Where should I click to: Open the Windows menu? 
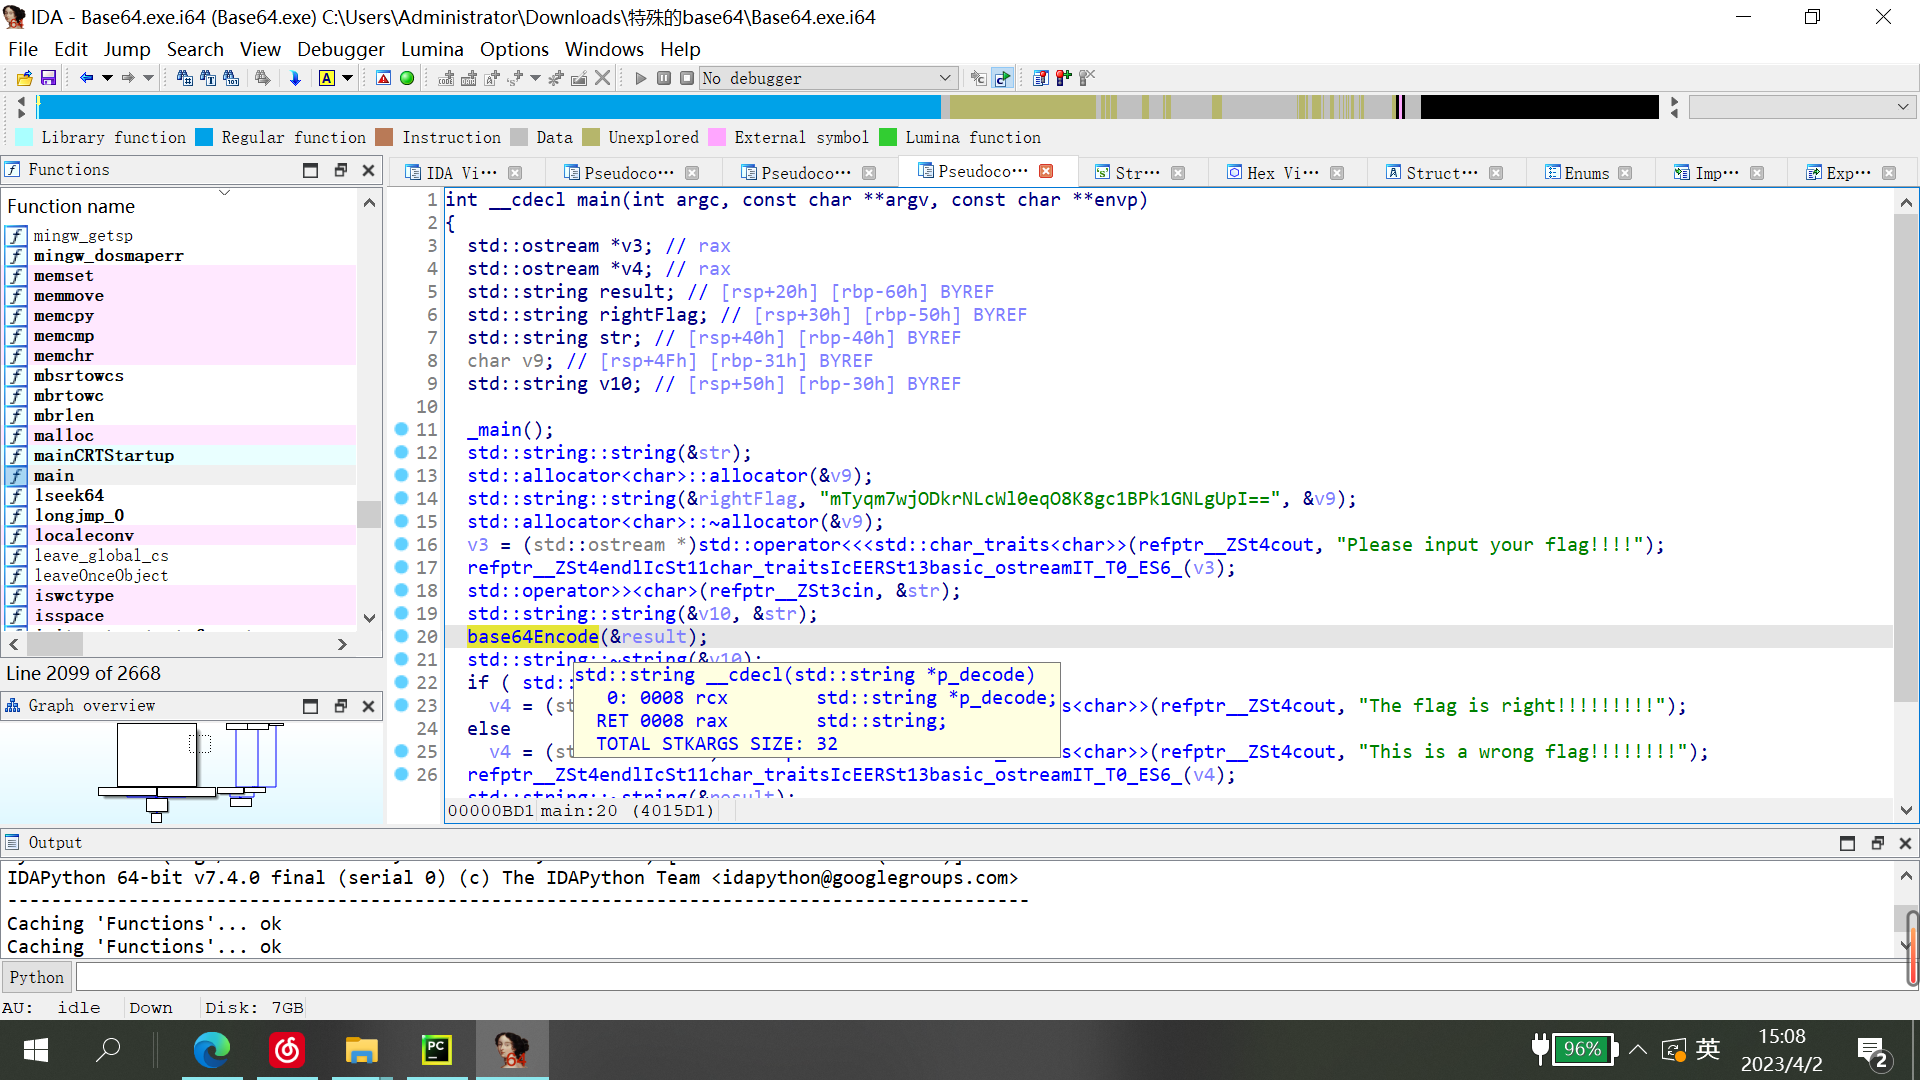(604, 49)
